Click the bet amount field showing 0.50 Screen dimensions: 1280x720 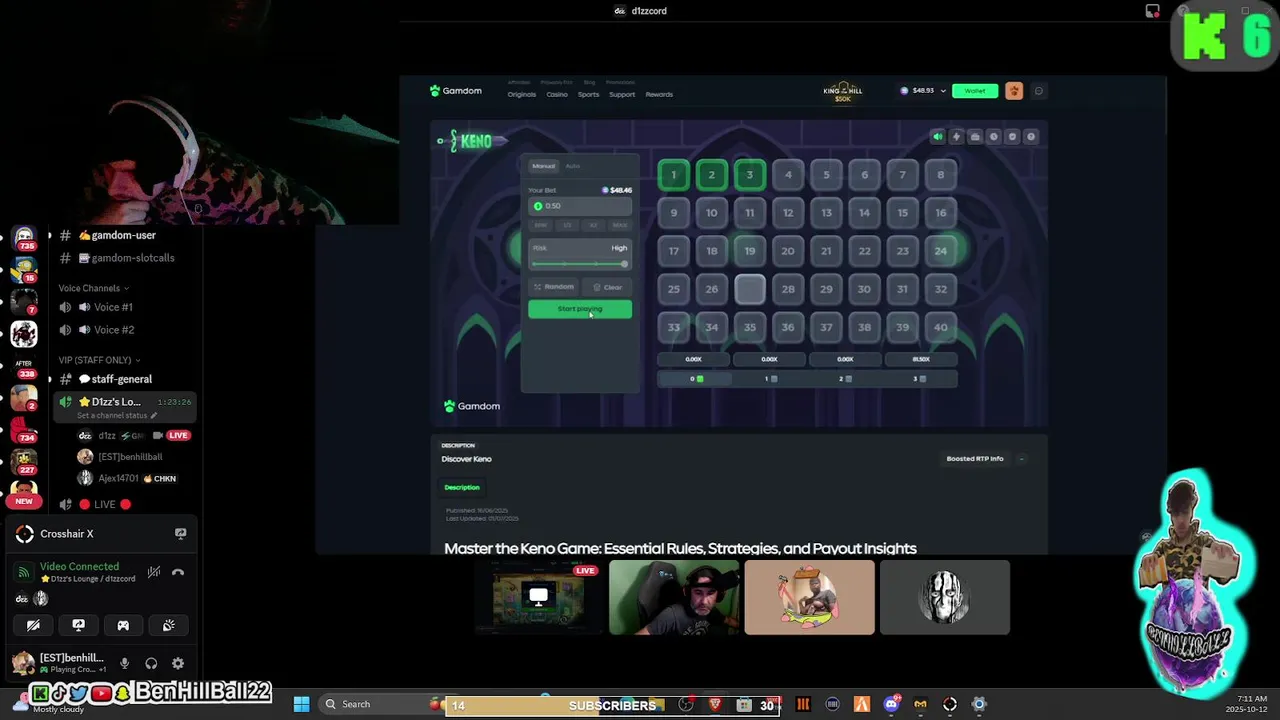coord(580,206)
